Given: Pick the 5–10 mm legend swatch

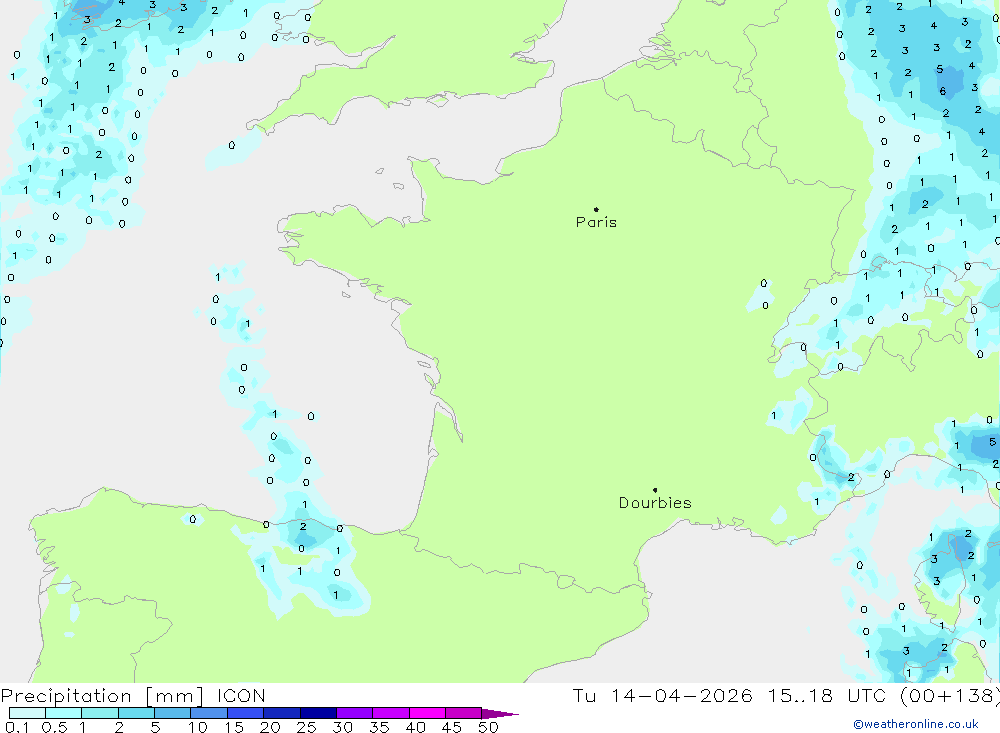Looking at the screenshot, I should 173,713.
